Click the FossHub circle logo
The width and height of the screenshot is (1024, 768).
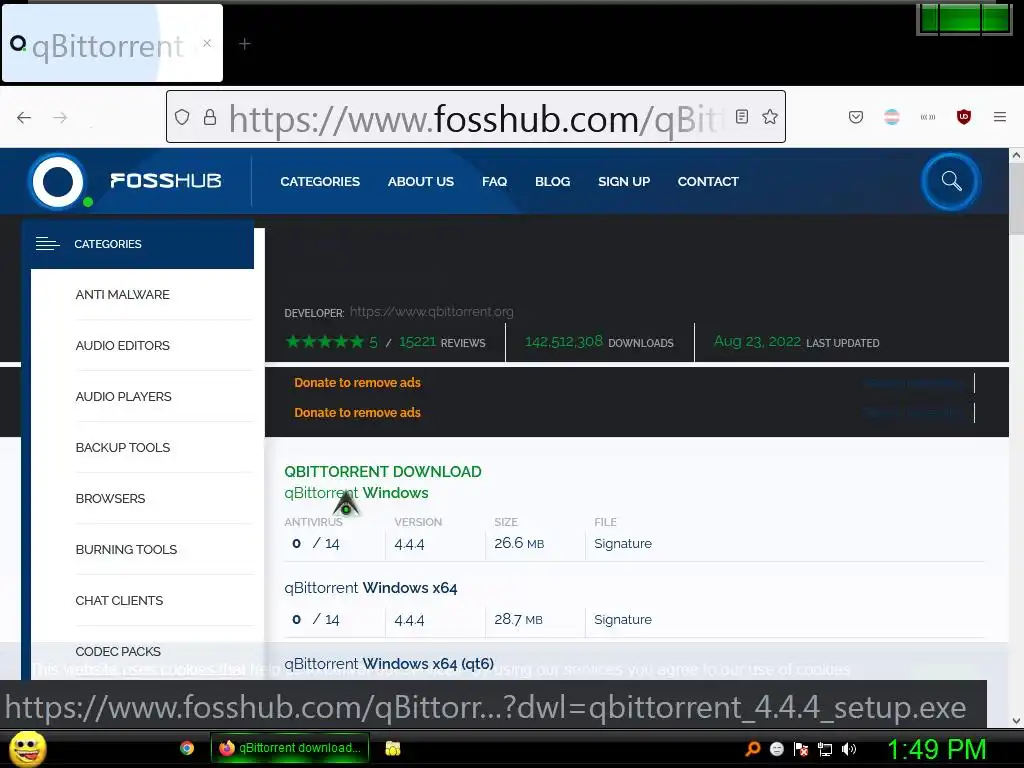[58, 181]
